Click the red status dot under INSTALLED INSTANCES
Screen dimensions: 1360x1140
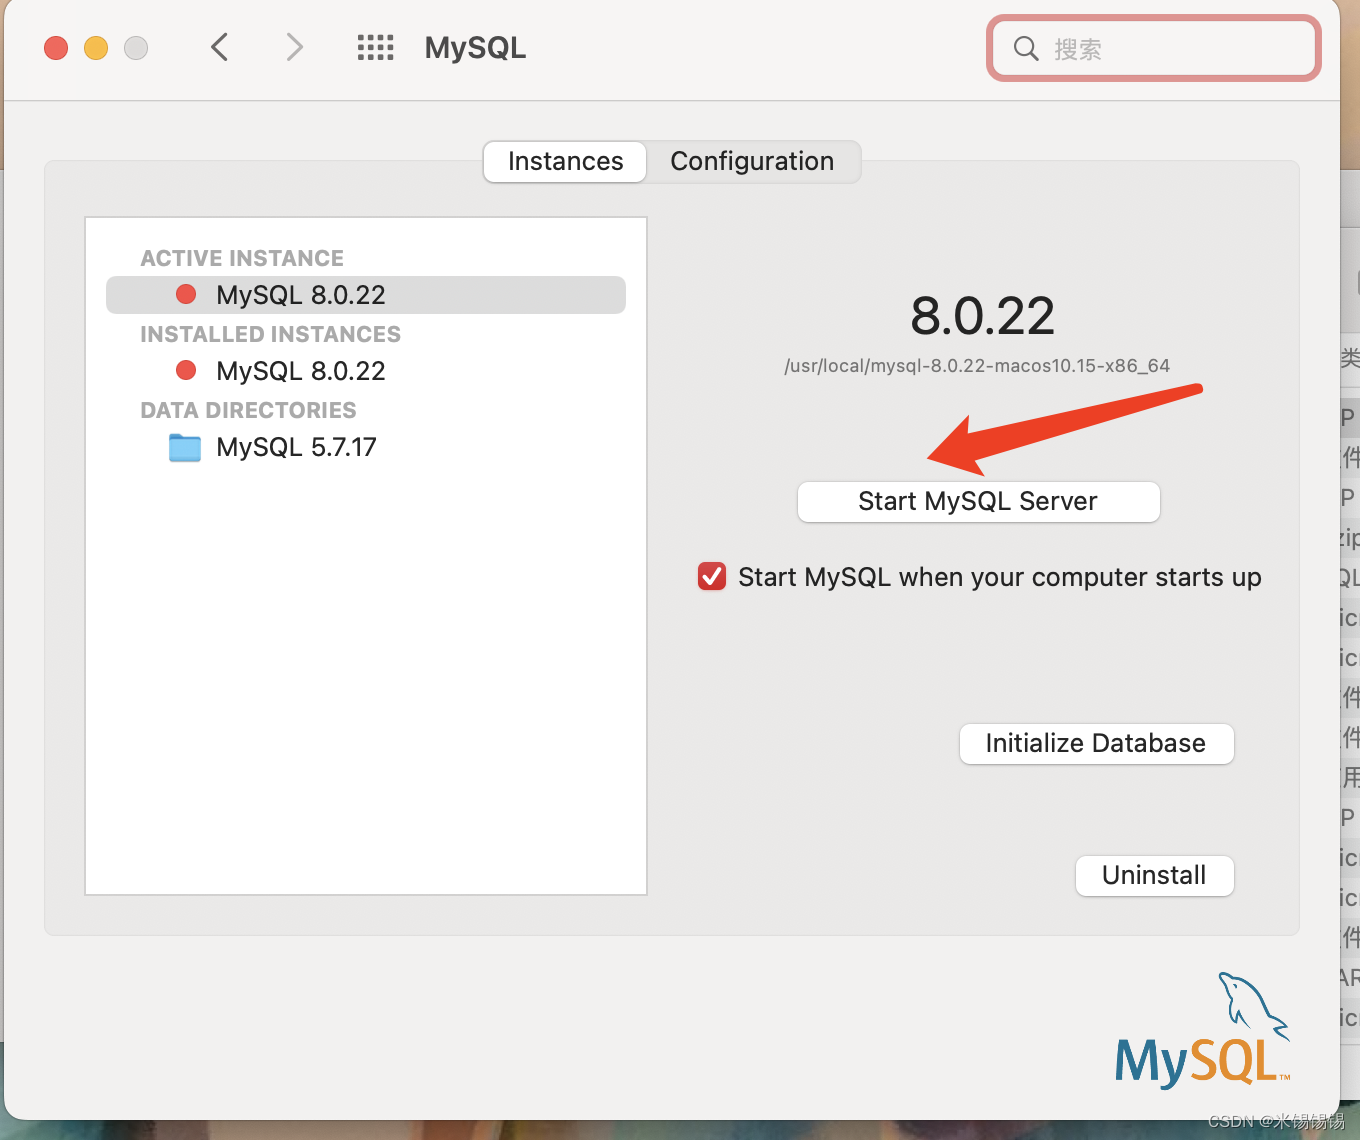click(x=186, y=370)
